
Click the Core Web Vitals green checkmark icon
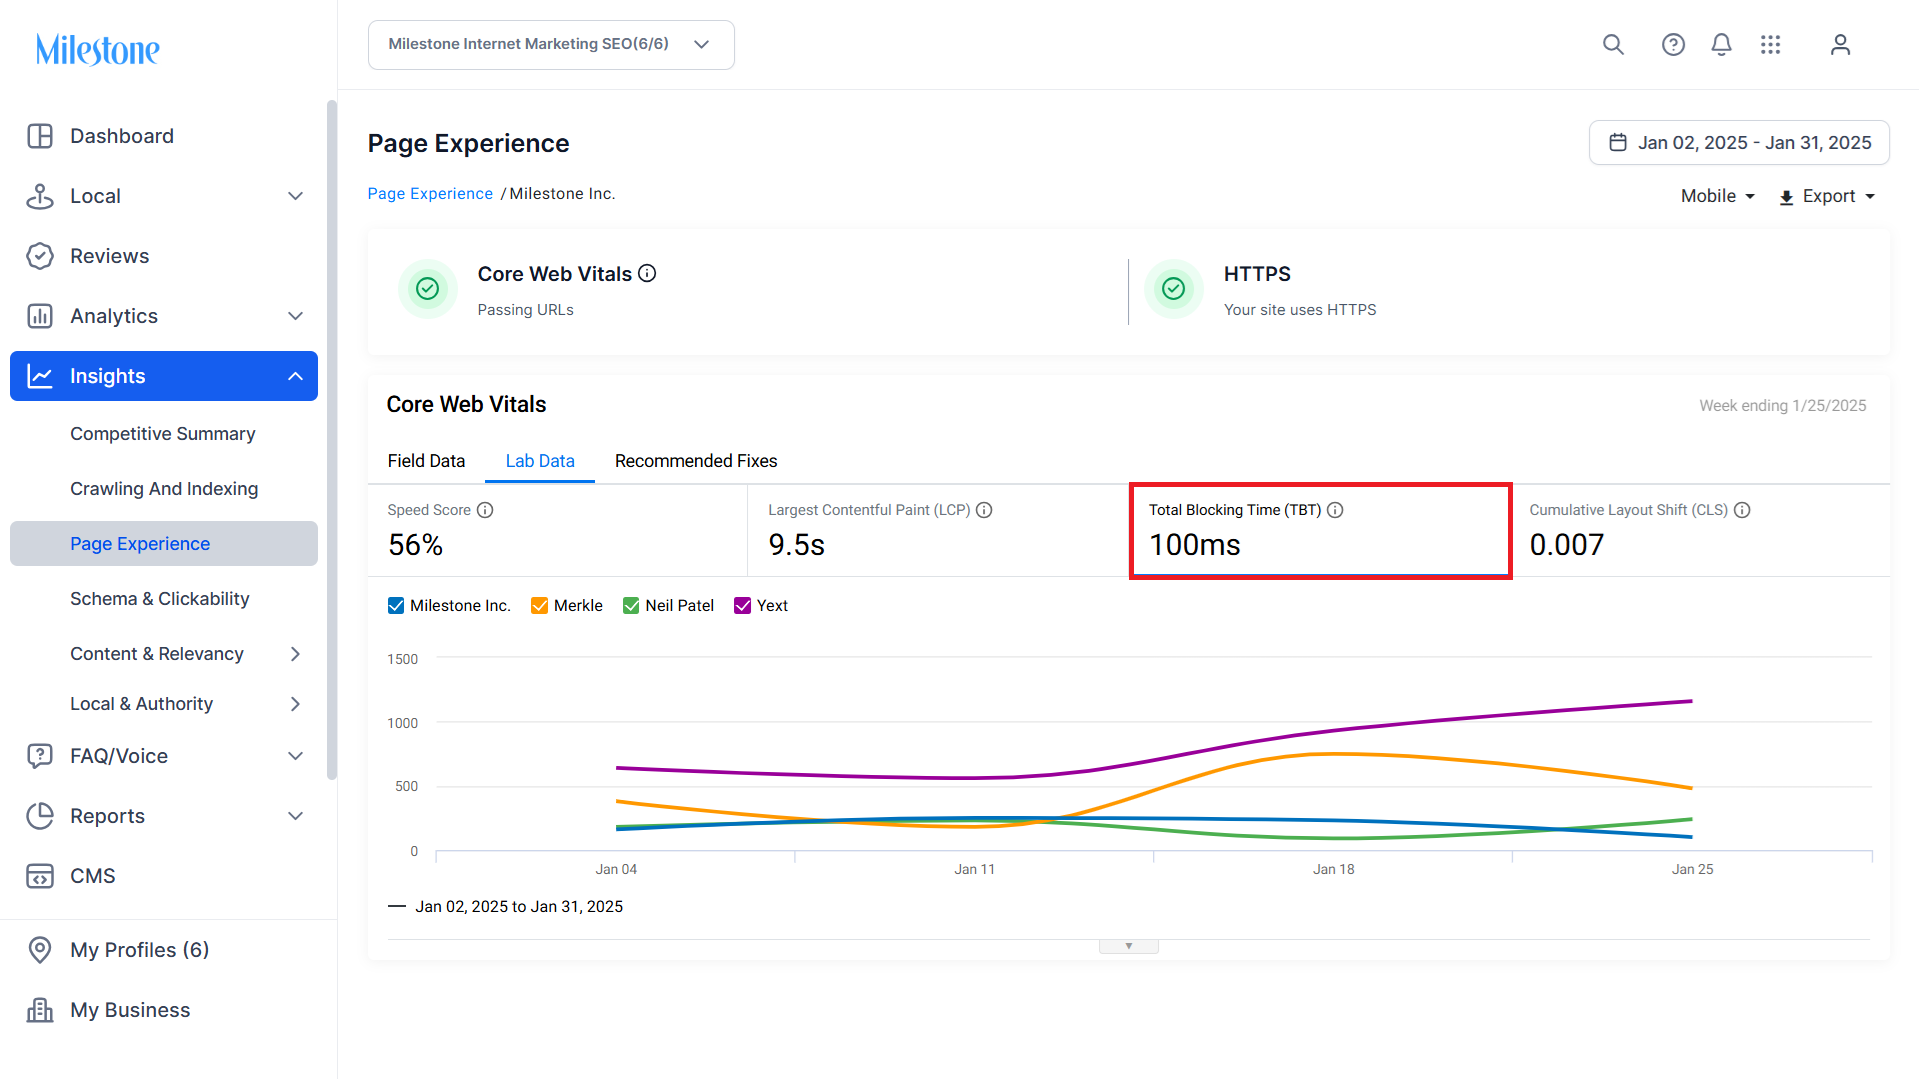(428, 289)
